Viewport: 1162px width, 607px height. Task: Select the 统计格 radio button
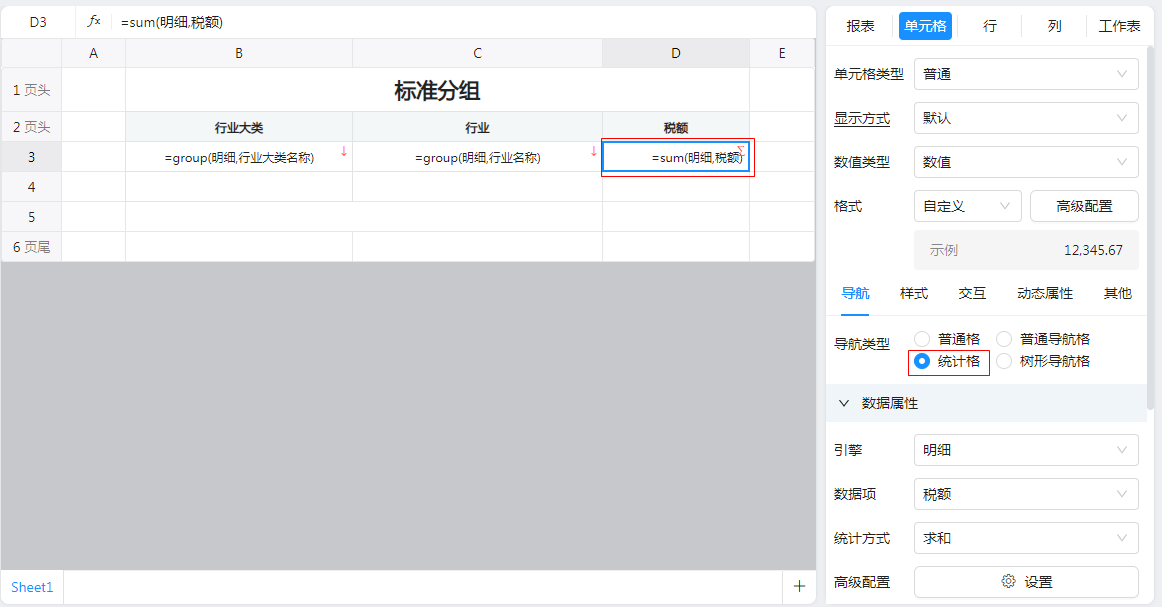click(922, 361)
